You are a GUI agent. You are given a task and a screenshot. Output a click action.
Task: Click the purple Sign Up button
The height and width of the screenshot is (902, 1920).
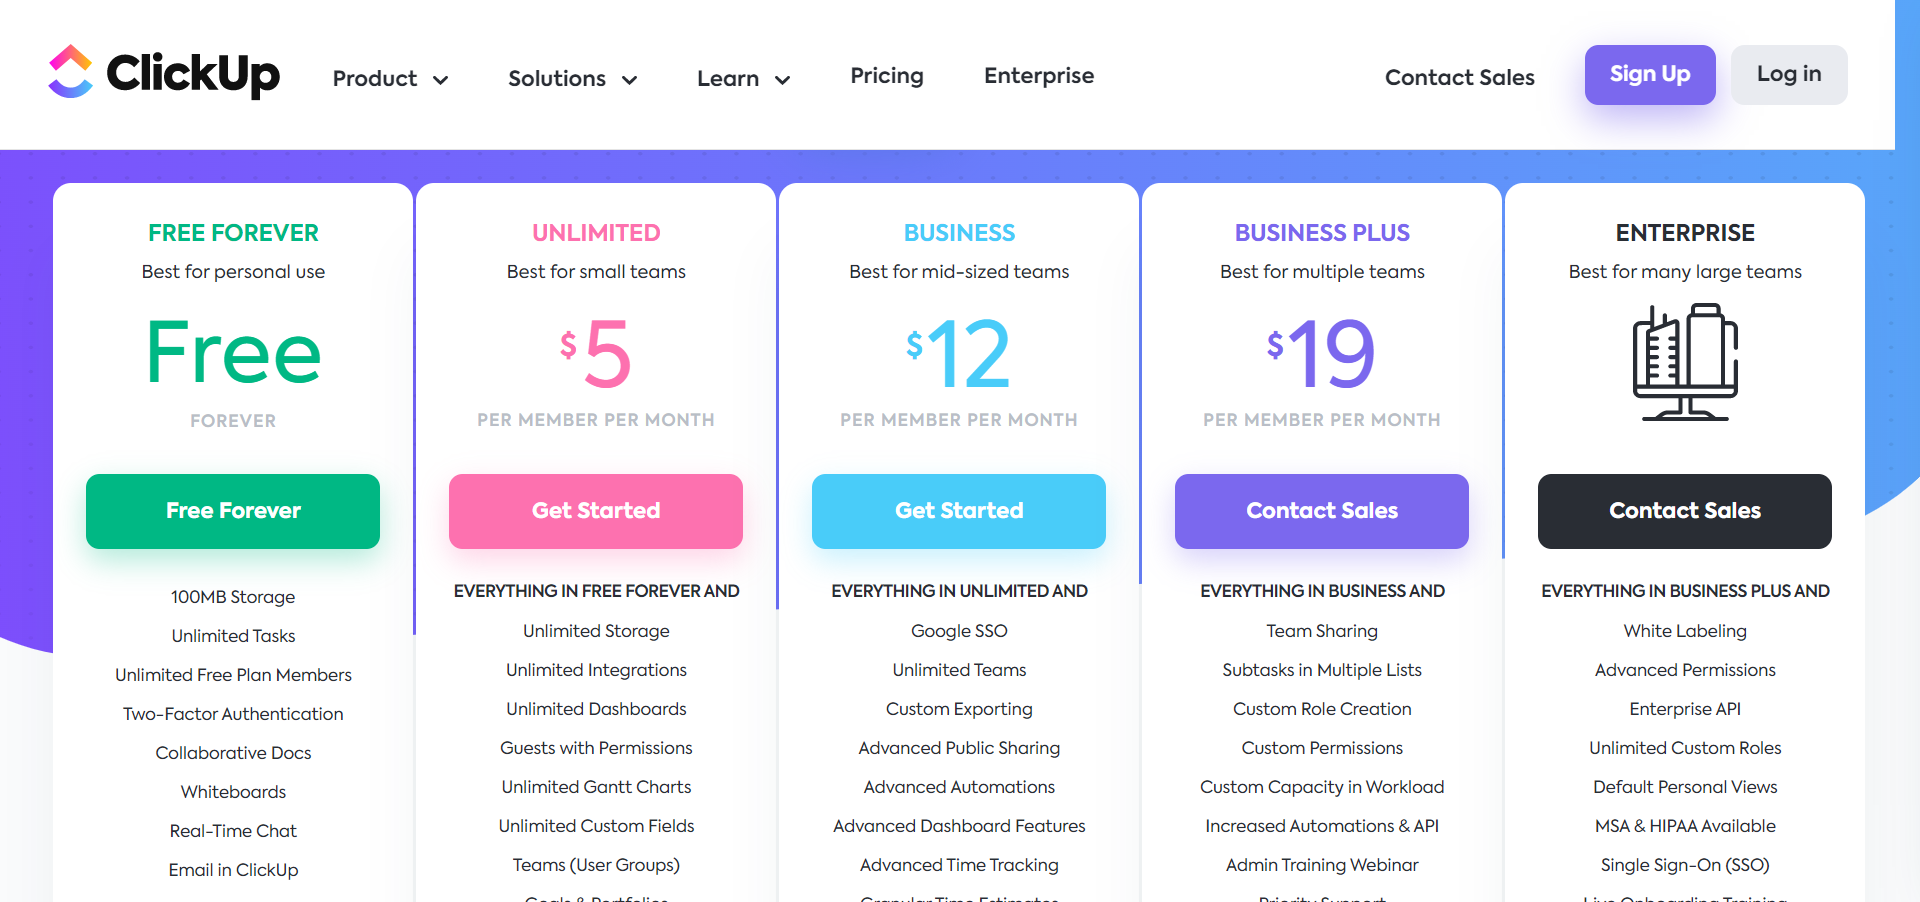(x=1650, y=74)
